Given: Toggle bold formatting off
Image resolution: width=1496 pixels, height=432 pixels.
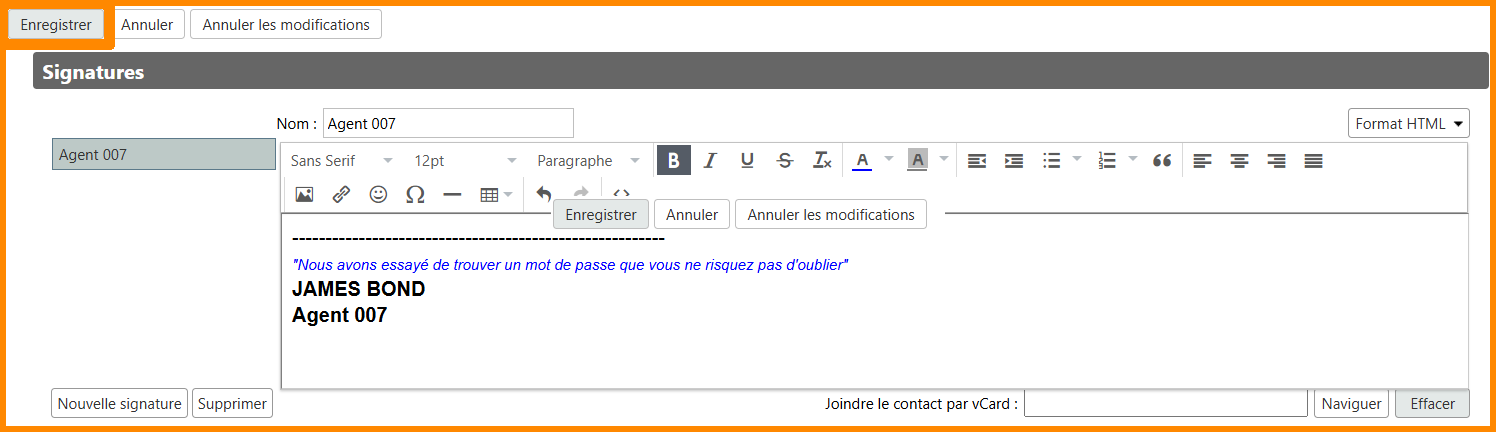Looking at the screenshot, I should (x=673, y=161).
